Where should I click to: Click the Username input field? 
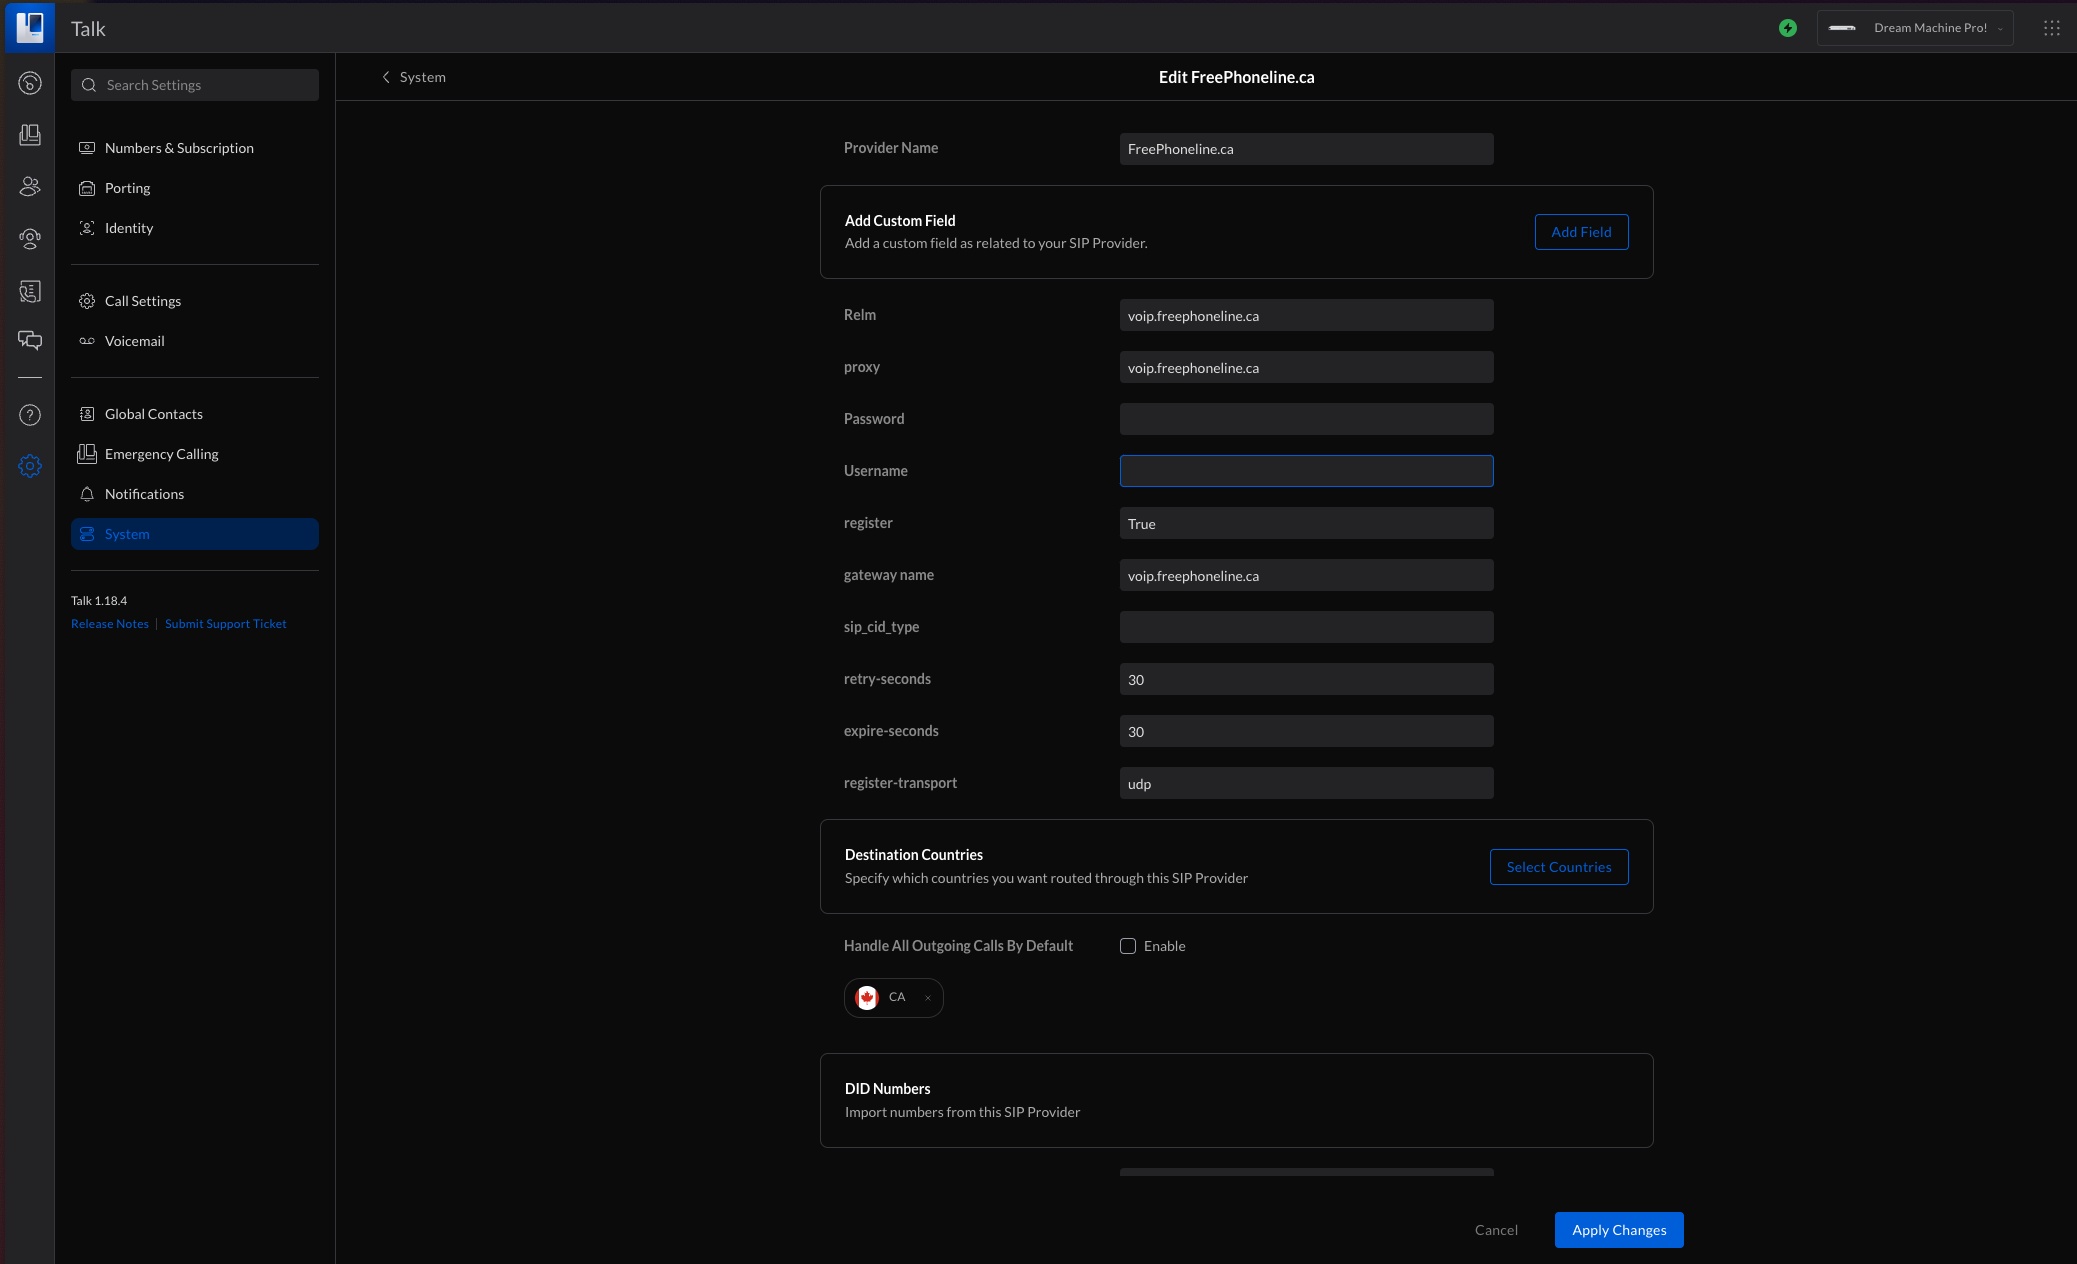1307,471
